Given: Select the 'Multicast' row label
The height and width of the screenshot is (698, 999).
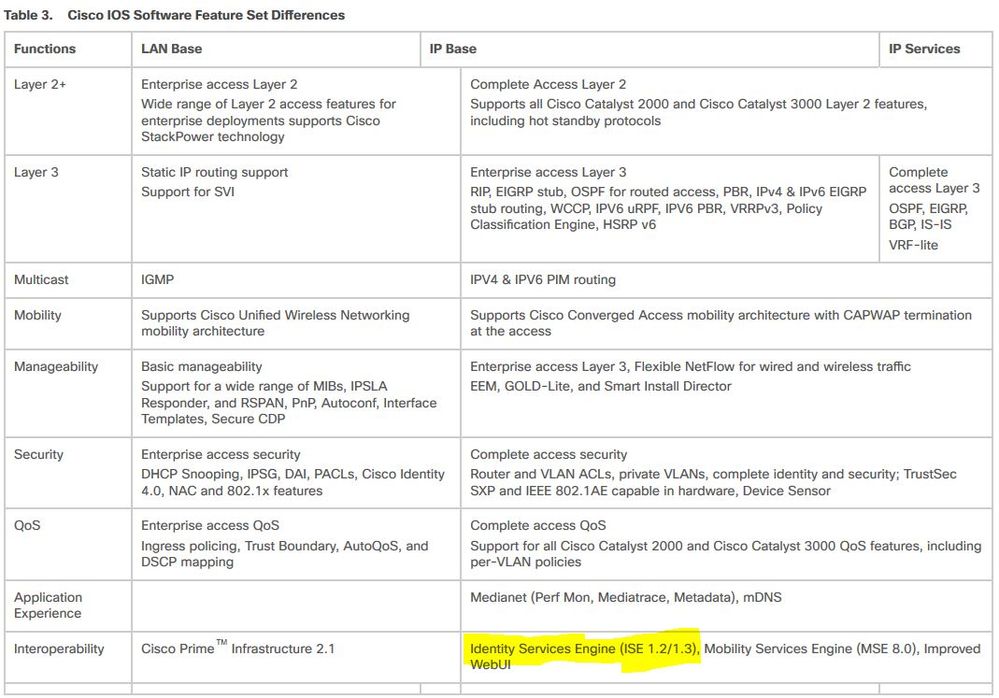Looking at the screenshot, I should (41, 279).
